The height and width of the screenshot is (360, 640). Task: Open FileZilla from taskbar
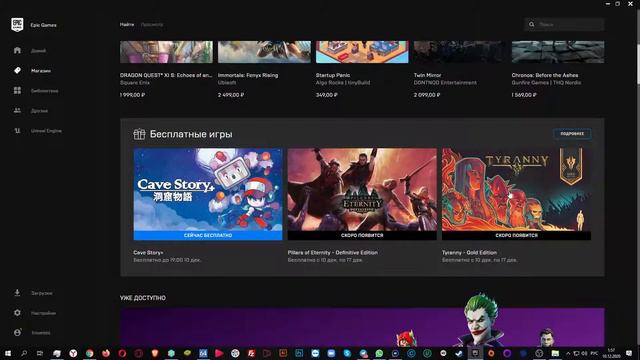[251, 353]
